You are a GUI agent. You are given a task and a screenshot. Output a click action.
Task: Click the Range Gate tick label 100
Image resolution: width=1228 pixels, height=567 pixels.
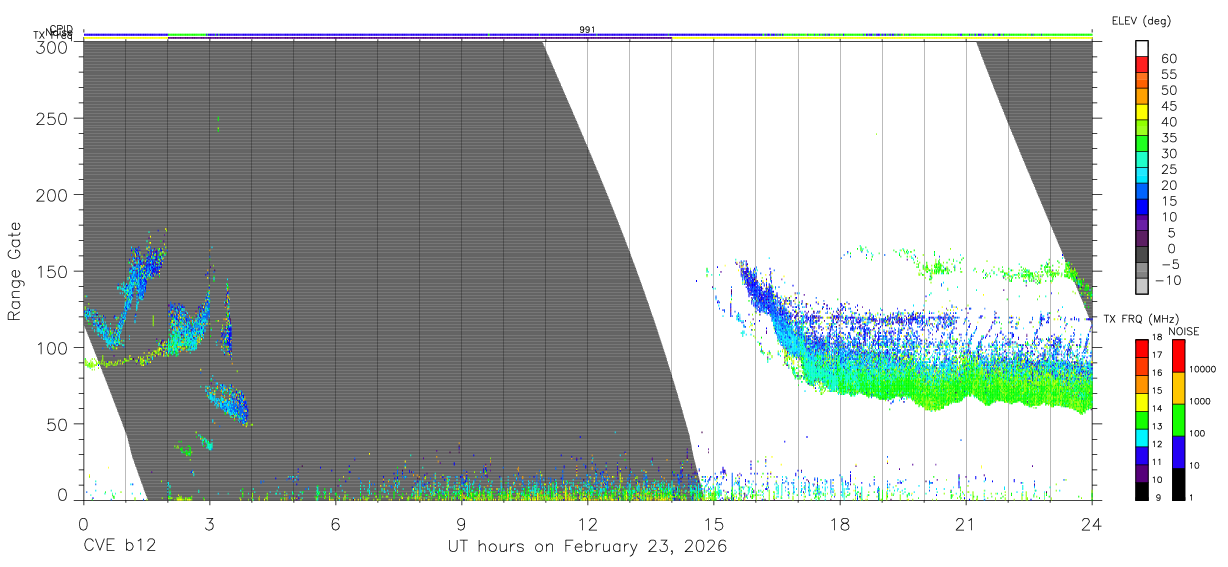coord(54,347)
